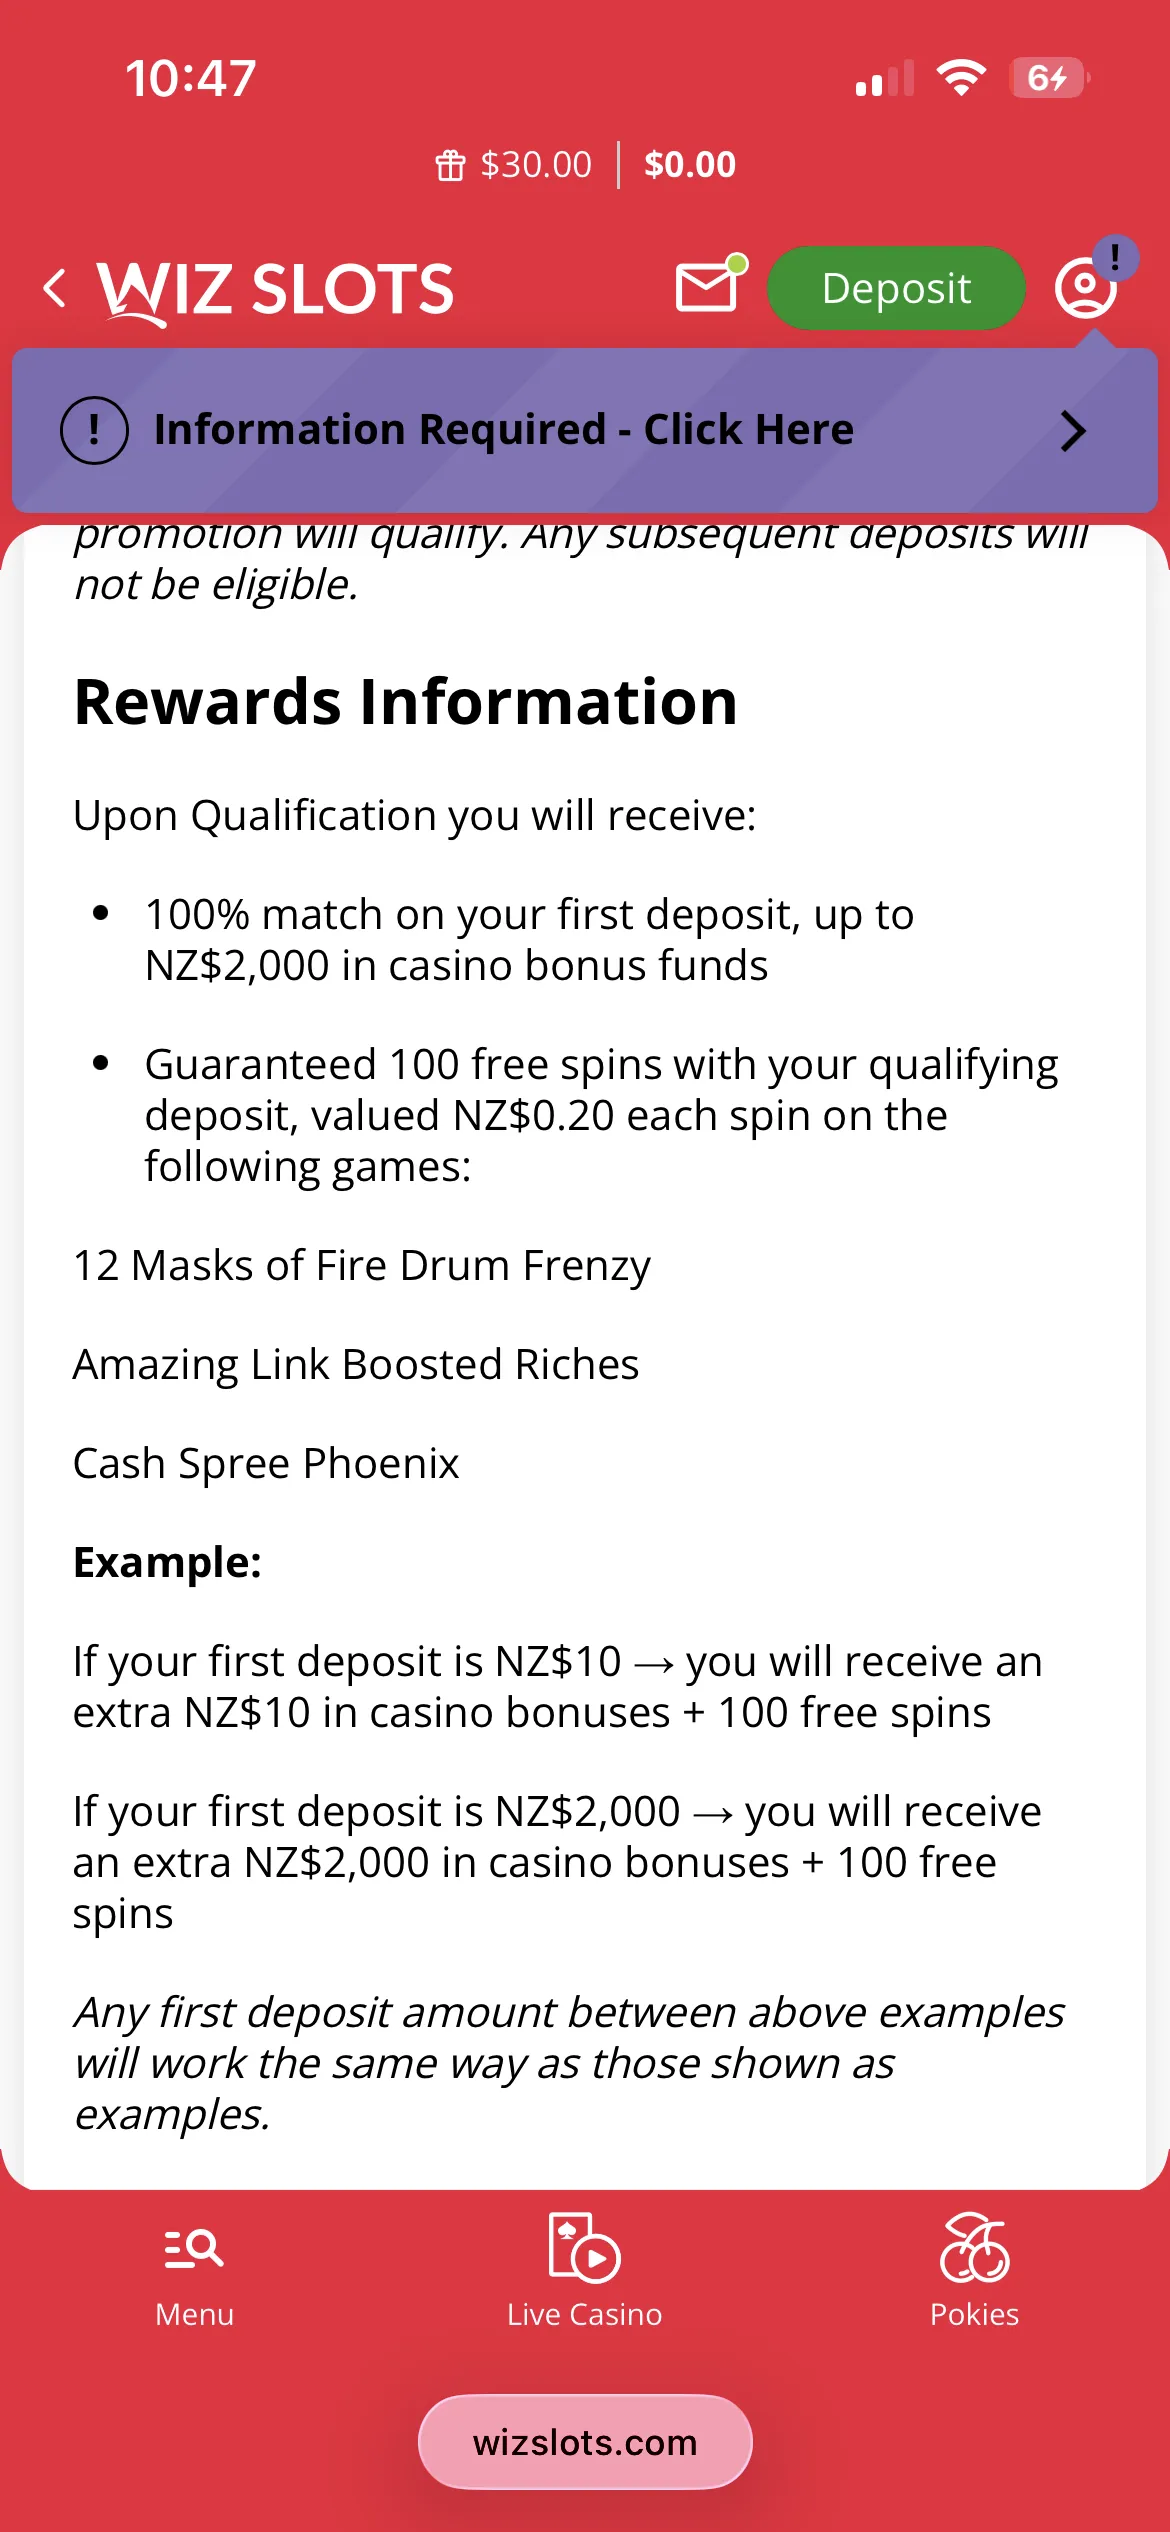
Task: Tap the Pokies cherries icon
Action: tap(974, 2248)
